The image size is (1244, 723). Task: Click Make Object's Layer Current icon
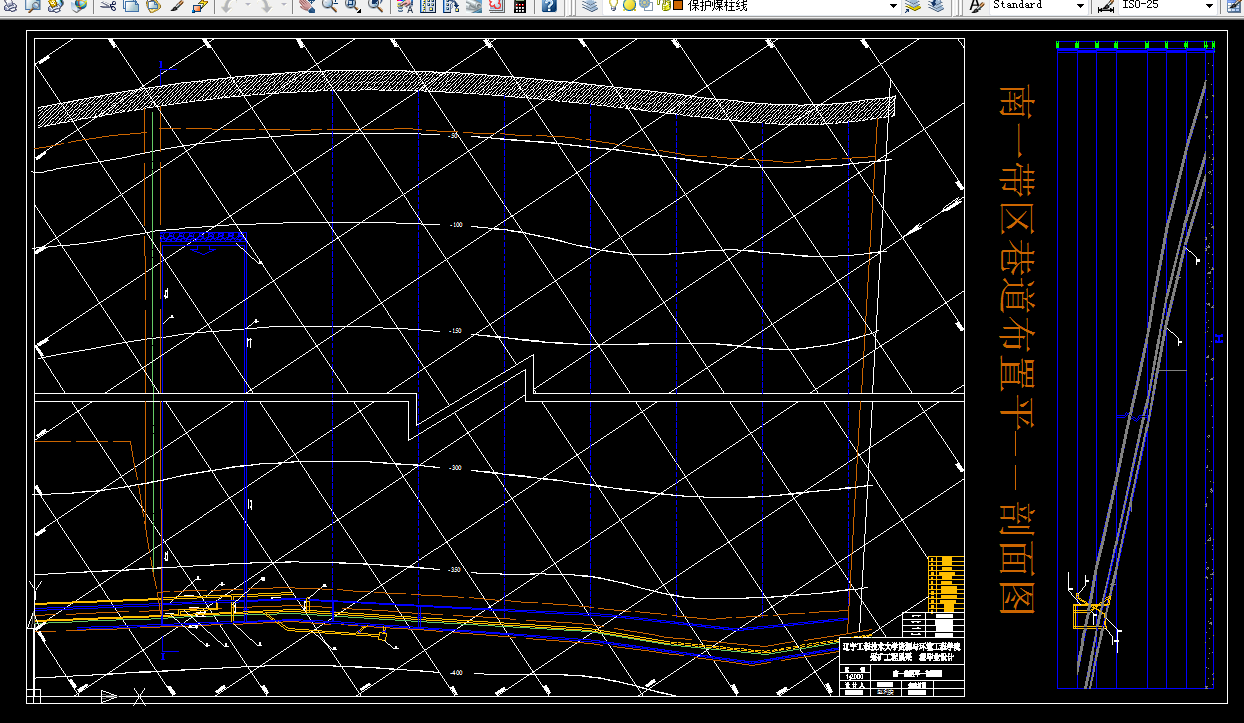pyautogui.click(x=911, y=5)
